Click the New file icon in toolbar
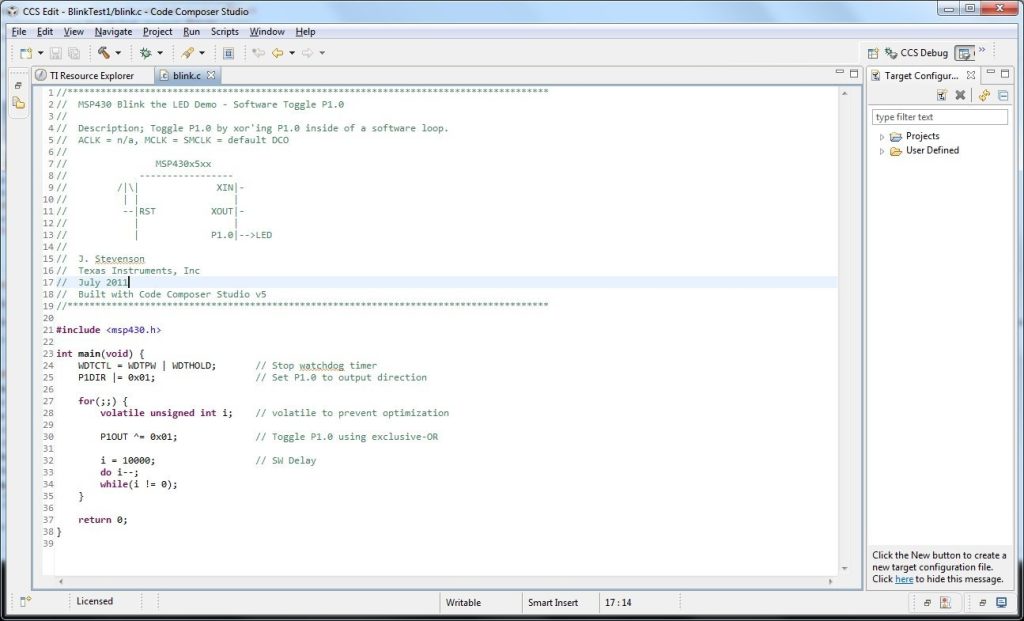Viewport: 1024px width, 621px height. point(26,53)
